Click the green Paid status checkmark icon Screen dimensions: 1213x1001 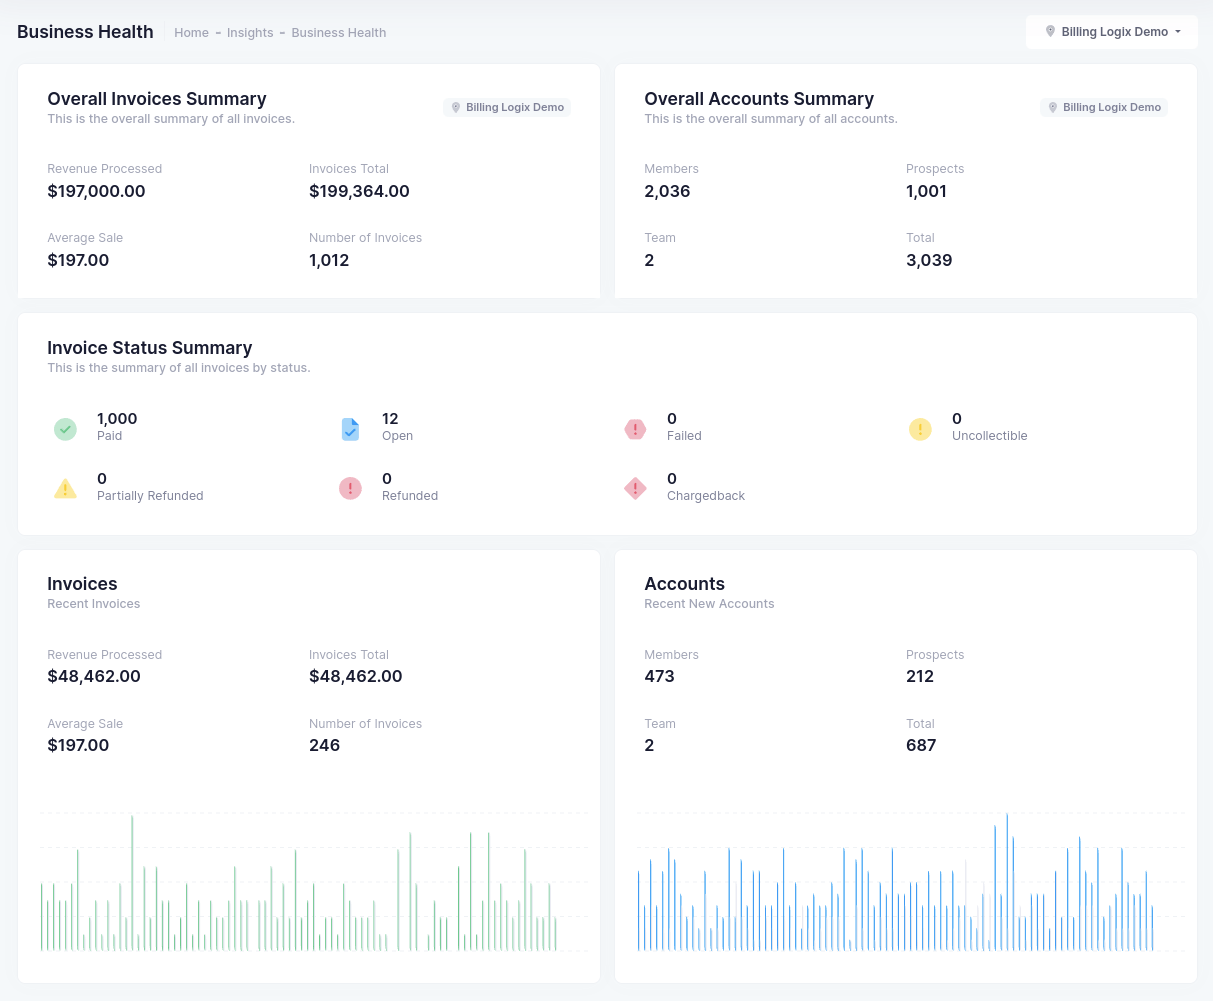click(65, 429)
